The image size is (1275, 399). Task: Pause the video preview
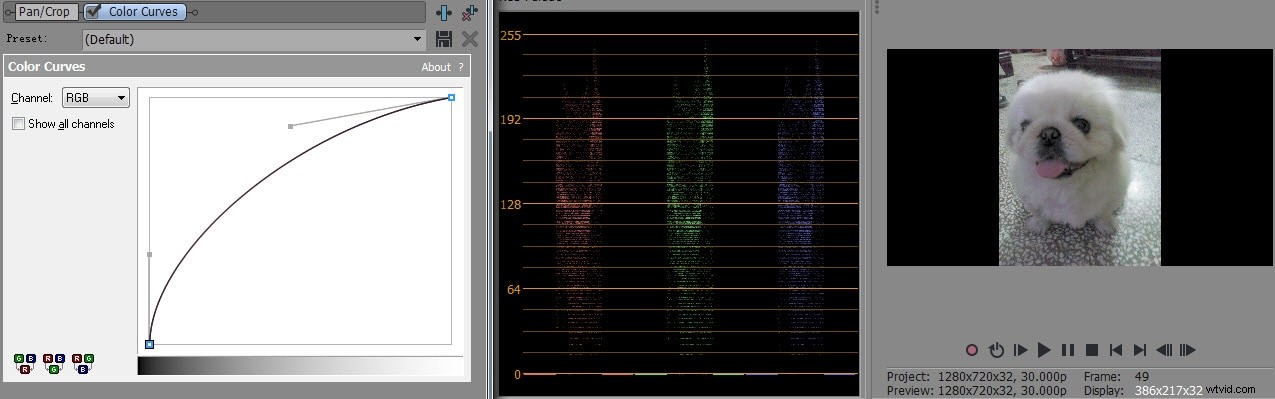1068,350
